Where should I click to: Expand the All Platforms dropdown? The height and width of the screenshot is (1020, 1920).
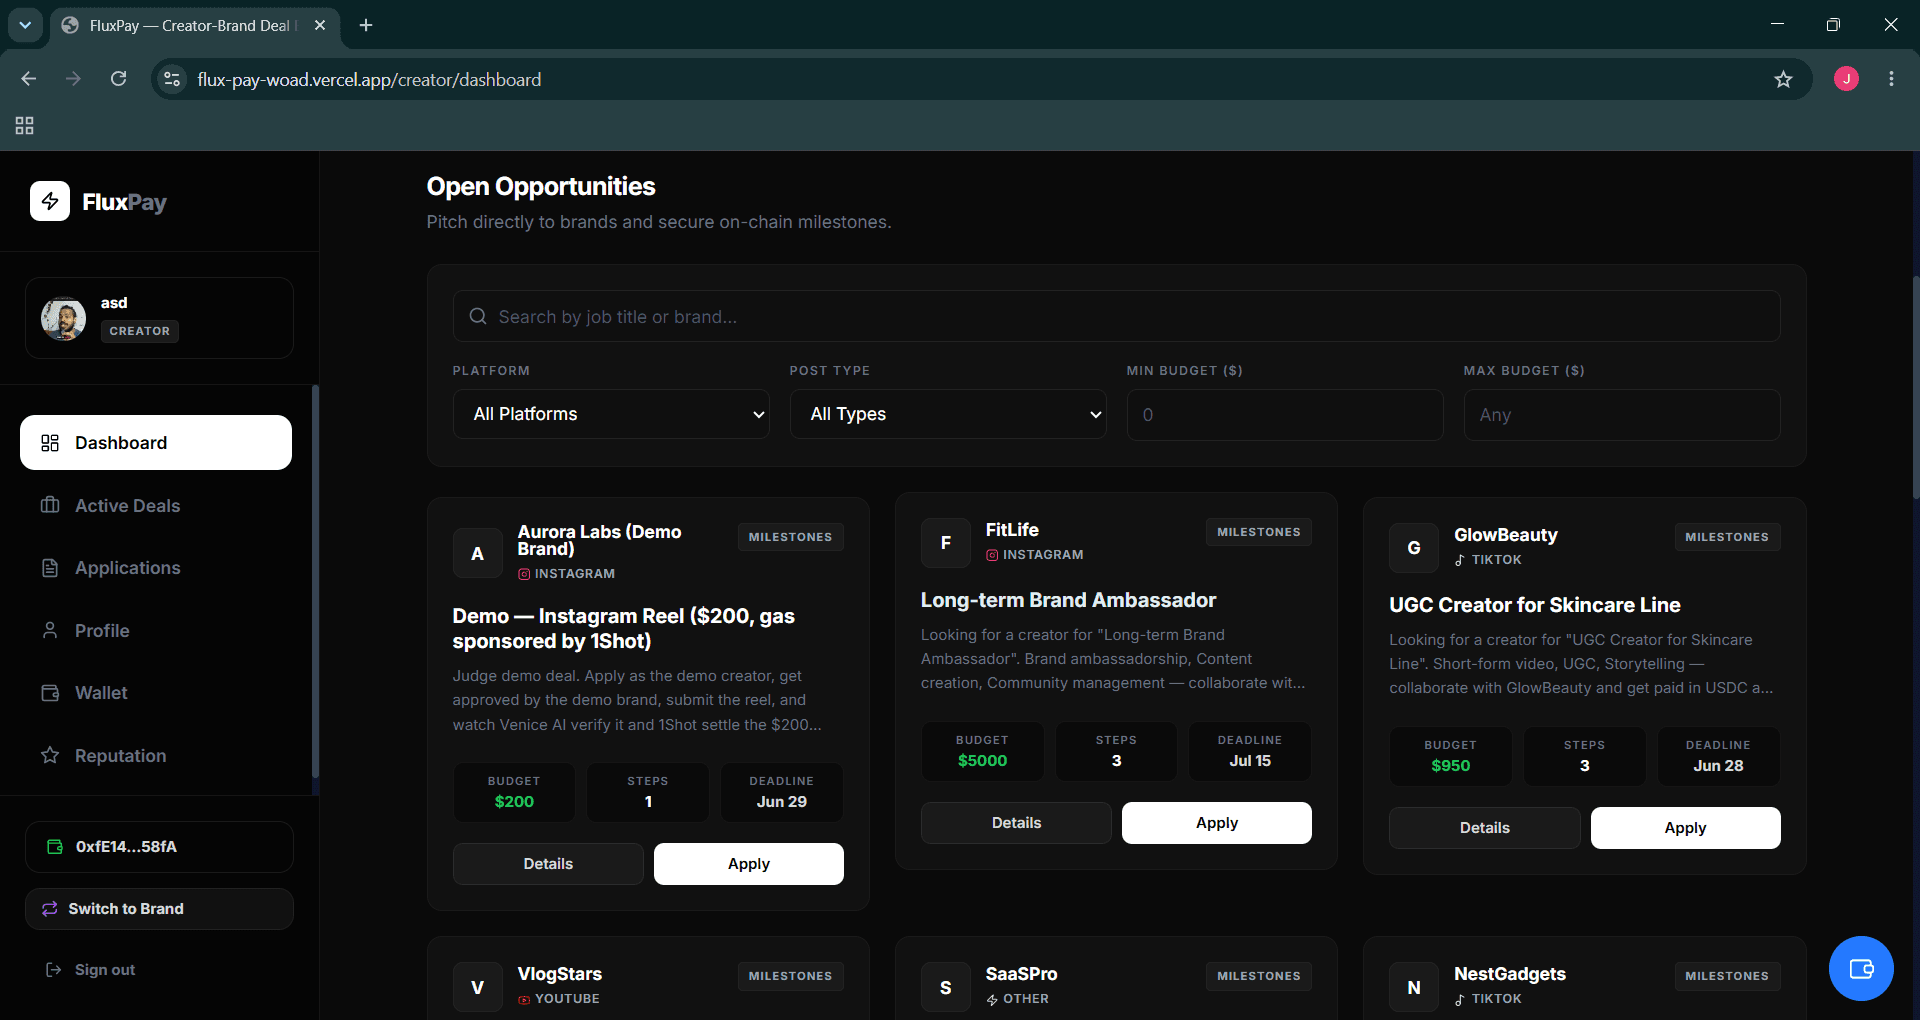tap(611, 414)
